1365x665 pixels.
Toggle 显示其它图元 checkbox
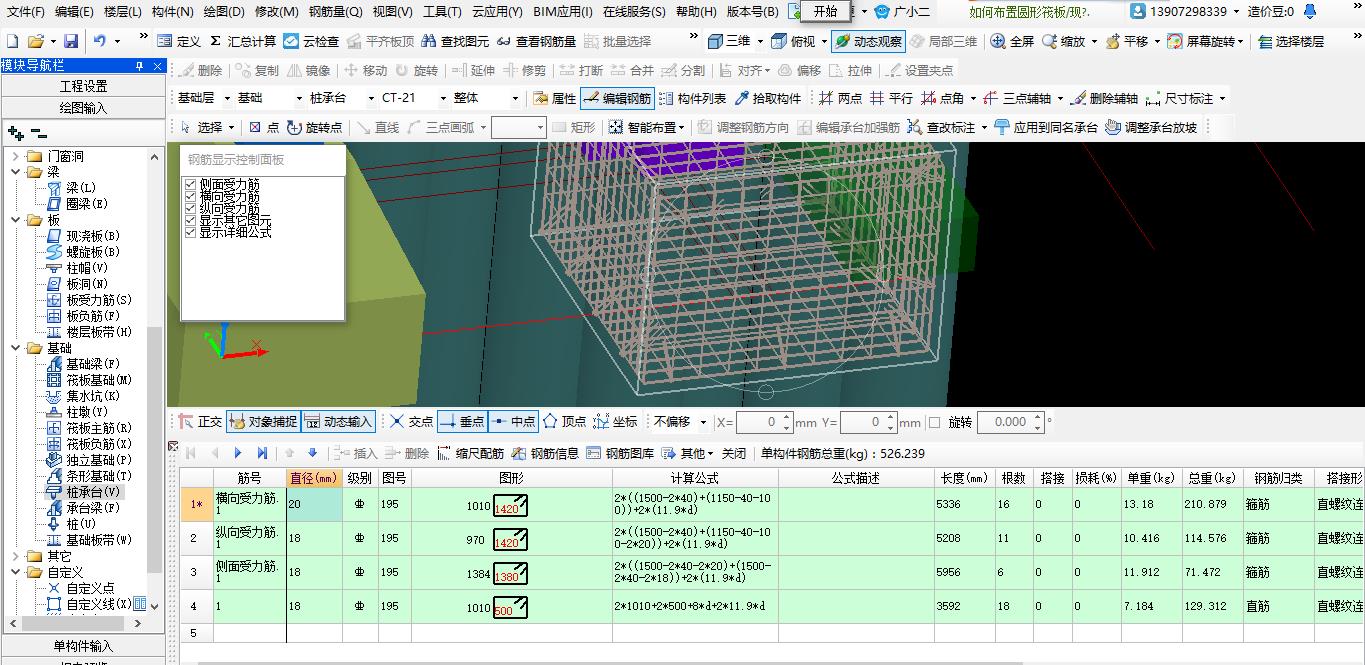tap(190, 220)
